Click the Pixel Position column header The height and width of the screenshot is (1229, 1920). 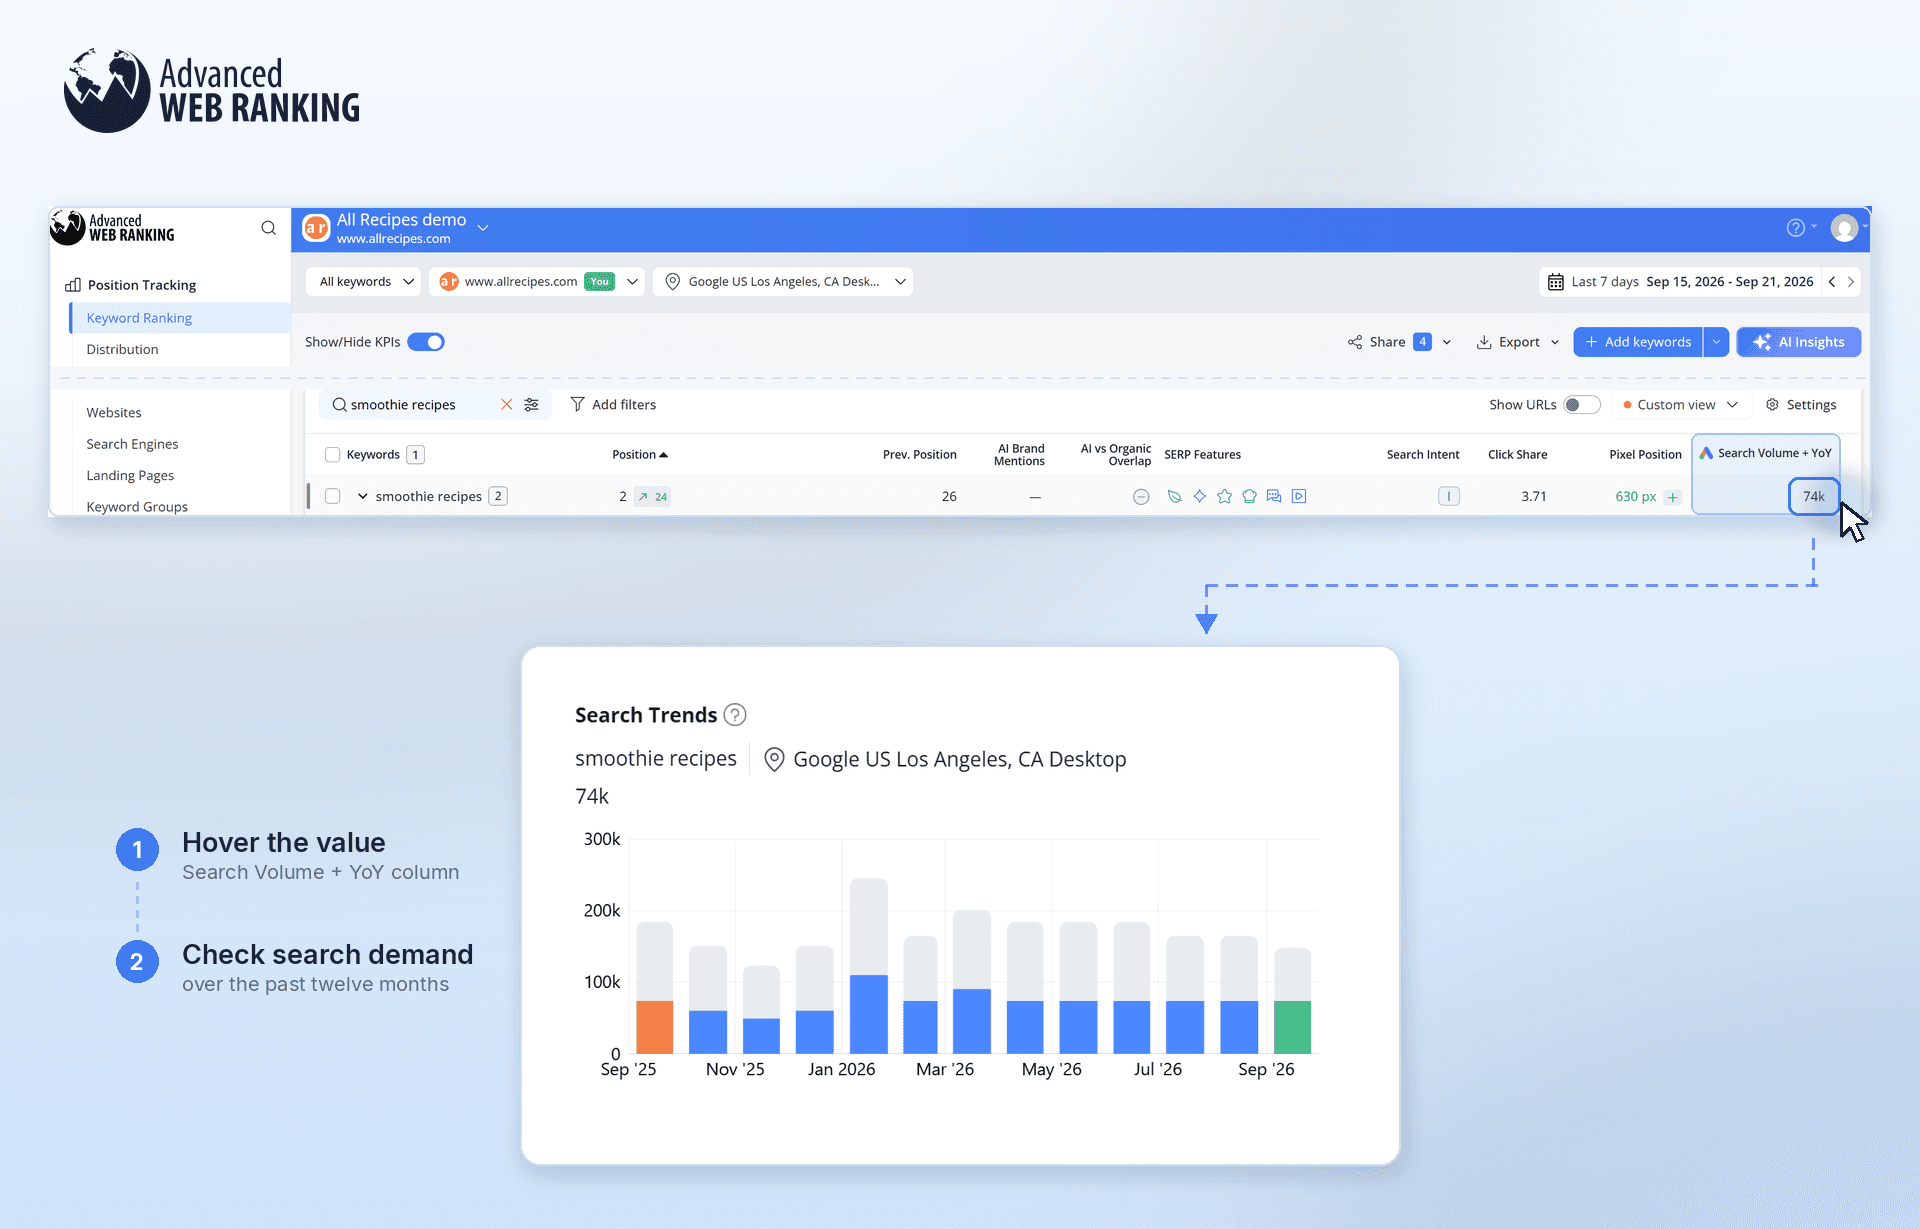pos(1645,455)
